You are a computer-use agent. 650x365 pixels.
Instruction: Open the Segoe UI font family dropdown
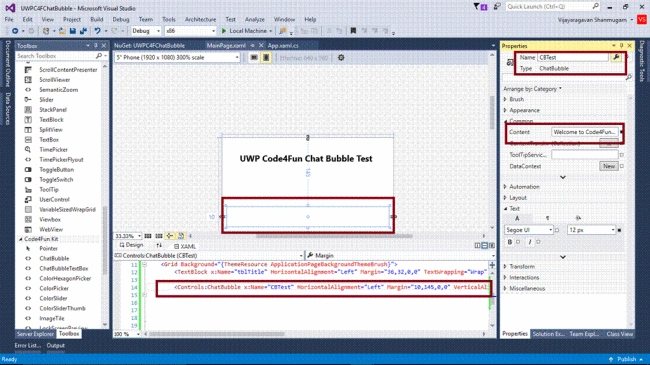(529, 230)
